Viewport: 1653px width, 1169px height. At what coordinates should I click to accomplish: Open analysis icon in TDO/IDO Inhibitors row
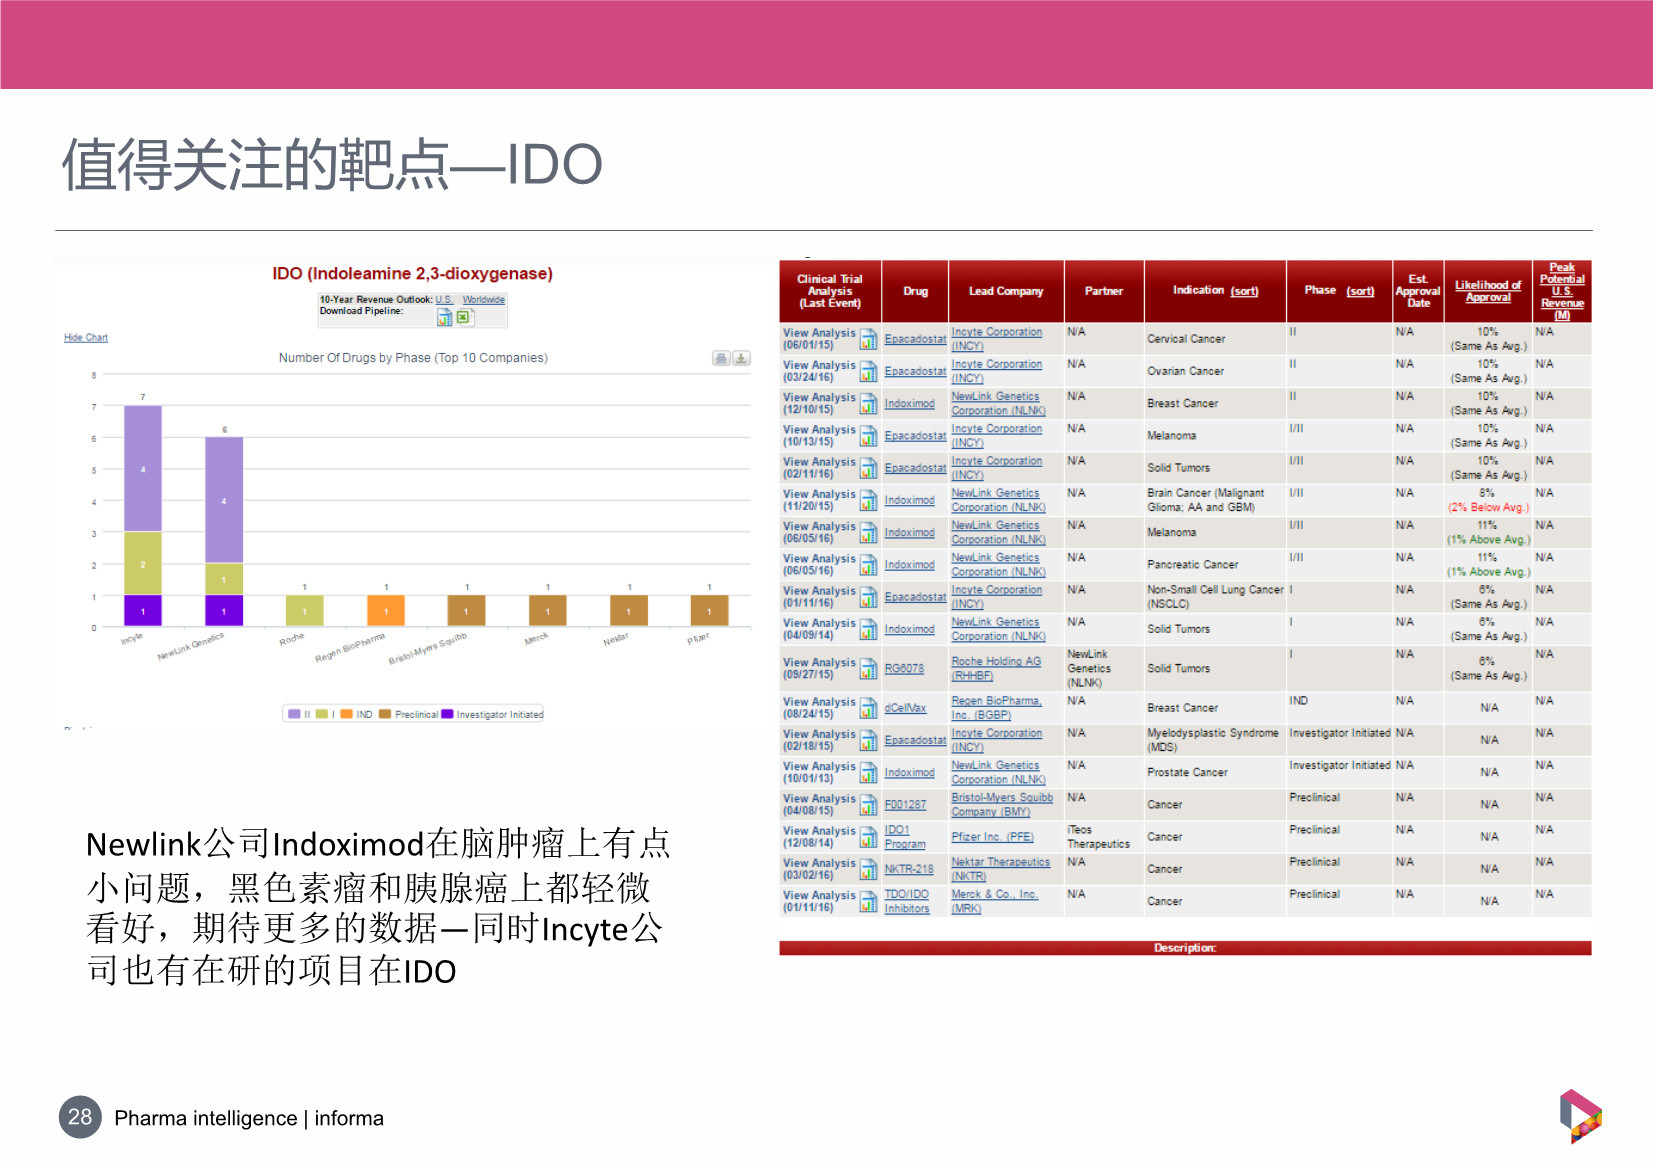tap(868, 901)
